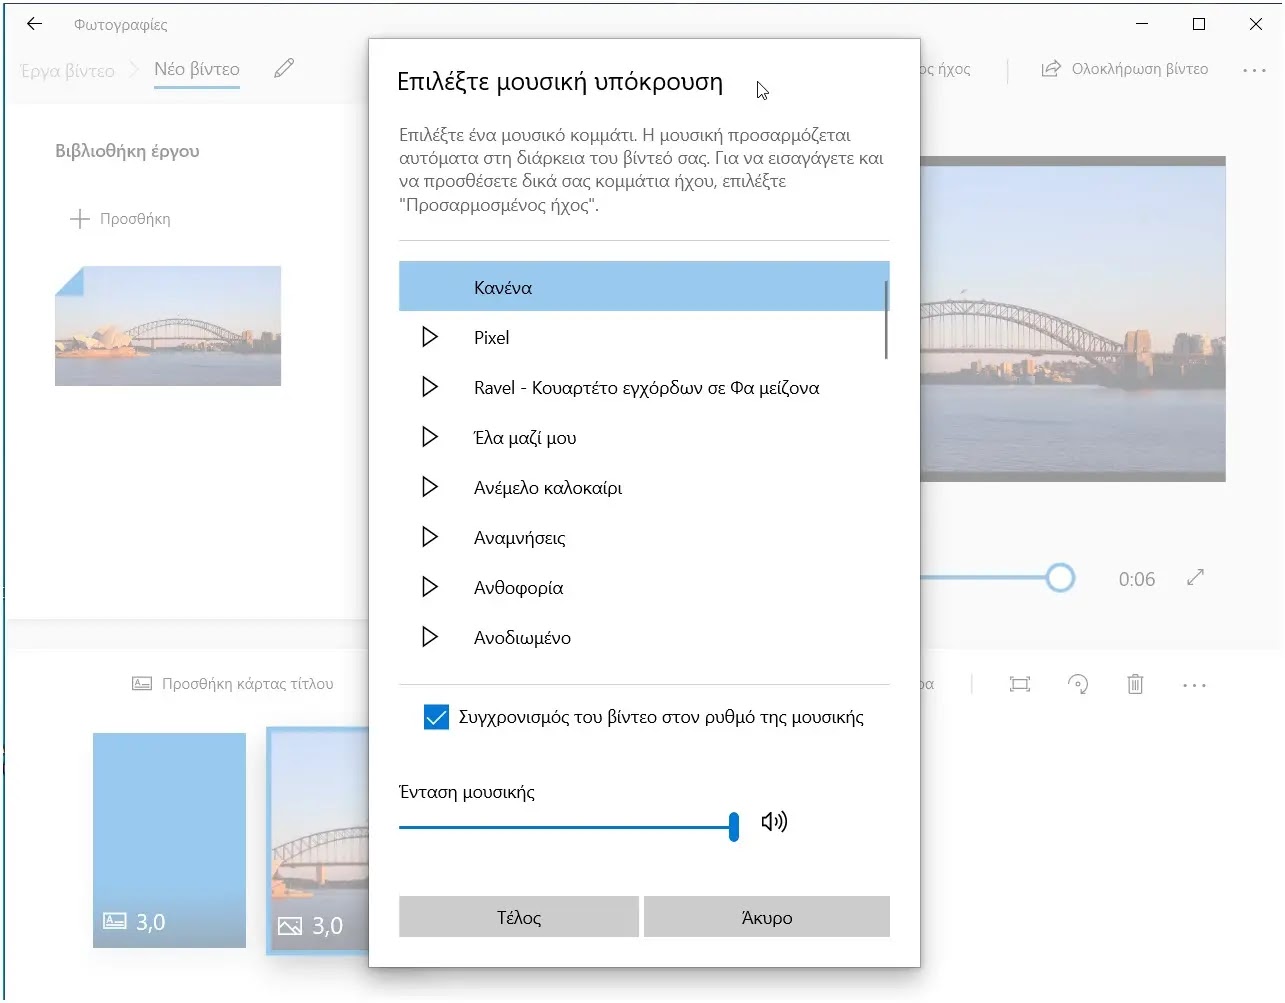Image resolution: width=1285 pixels, height=1003 pixels.
Task: Play preview of Αναμνήσεις track
Action: click(x=430, y=537)
